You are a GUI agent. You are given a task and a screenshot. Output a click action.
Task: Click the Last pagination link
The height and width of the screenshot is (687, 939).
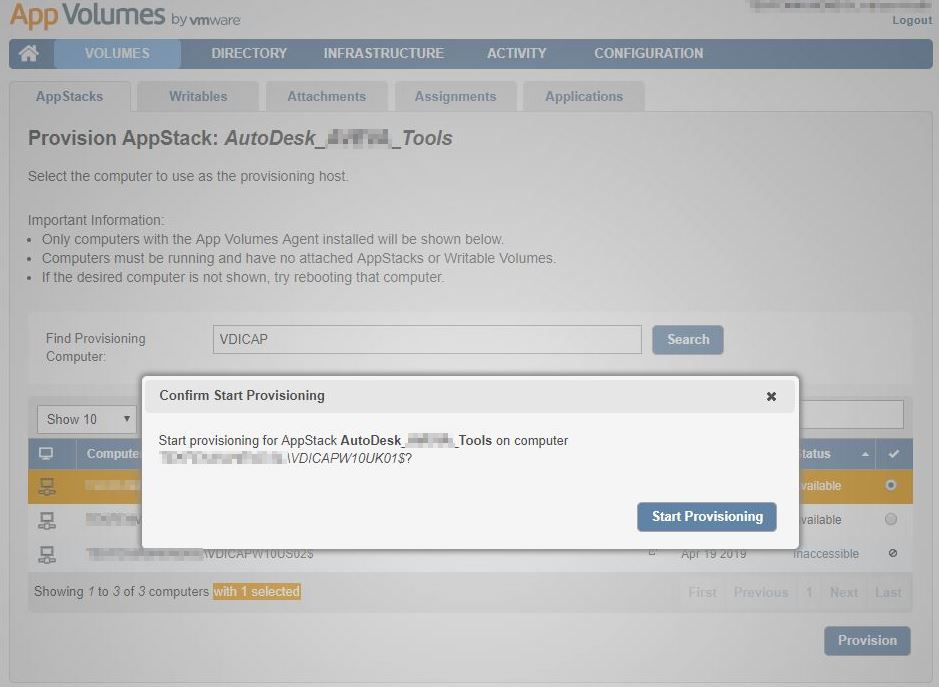(x=888, y=592)
